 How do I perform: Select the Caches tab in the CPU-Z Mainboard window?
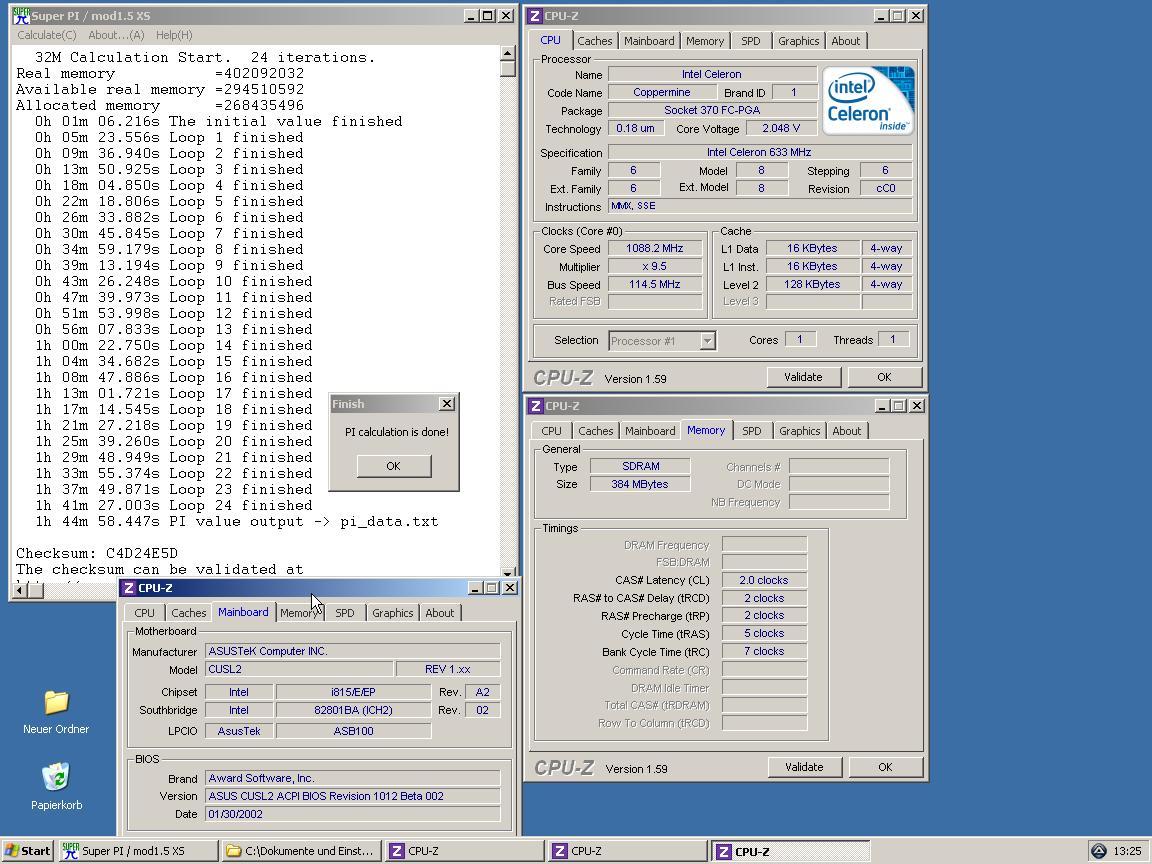tap(188, 613)
